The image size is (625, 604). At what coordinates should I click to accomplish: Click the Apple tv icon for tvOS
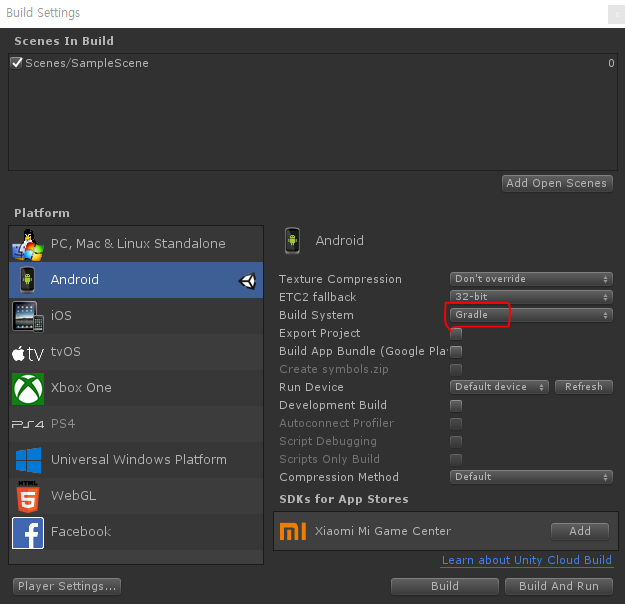click(28, 353)
